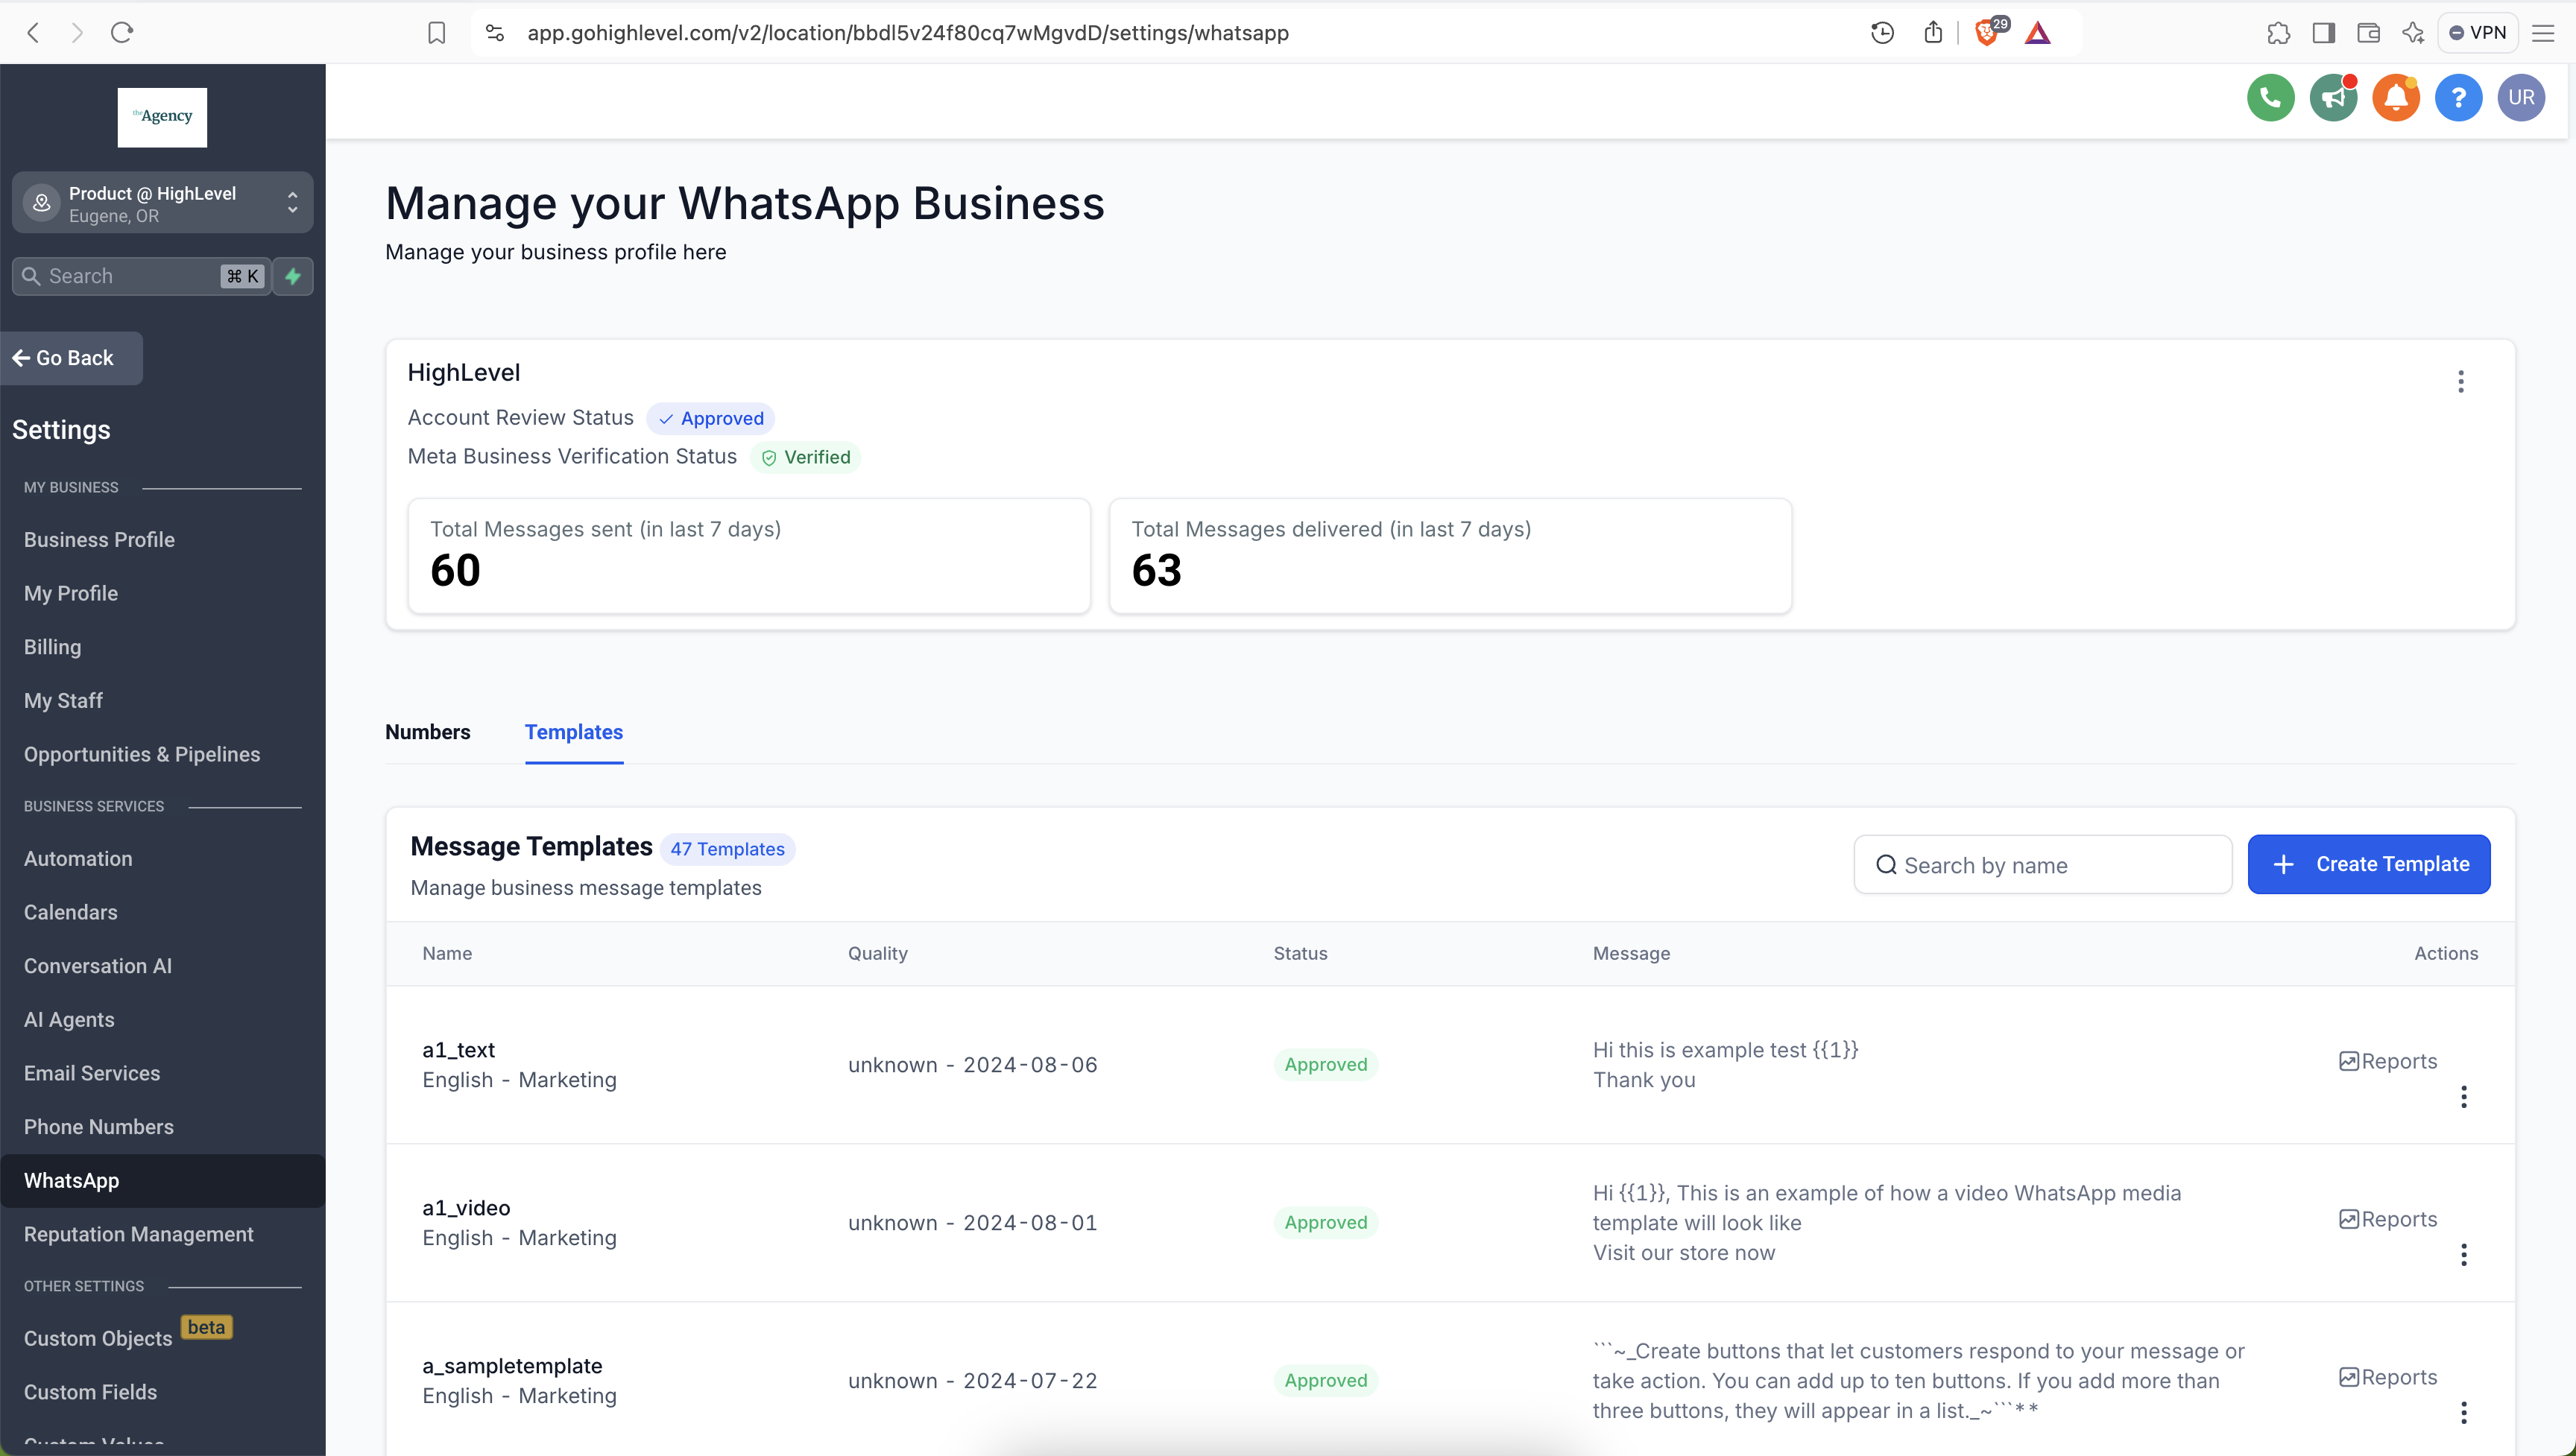Click the blue help question mark icon
2576x1456 pixels.
click(x=2458, y=98)
